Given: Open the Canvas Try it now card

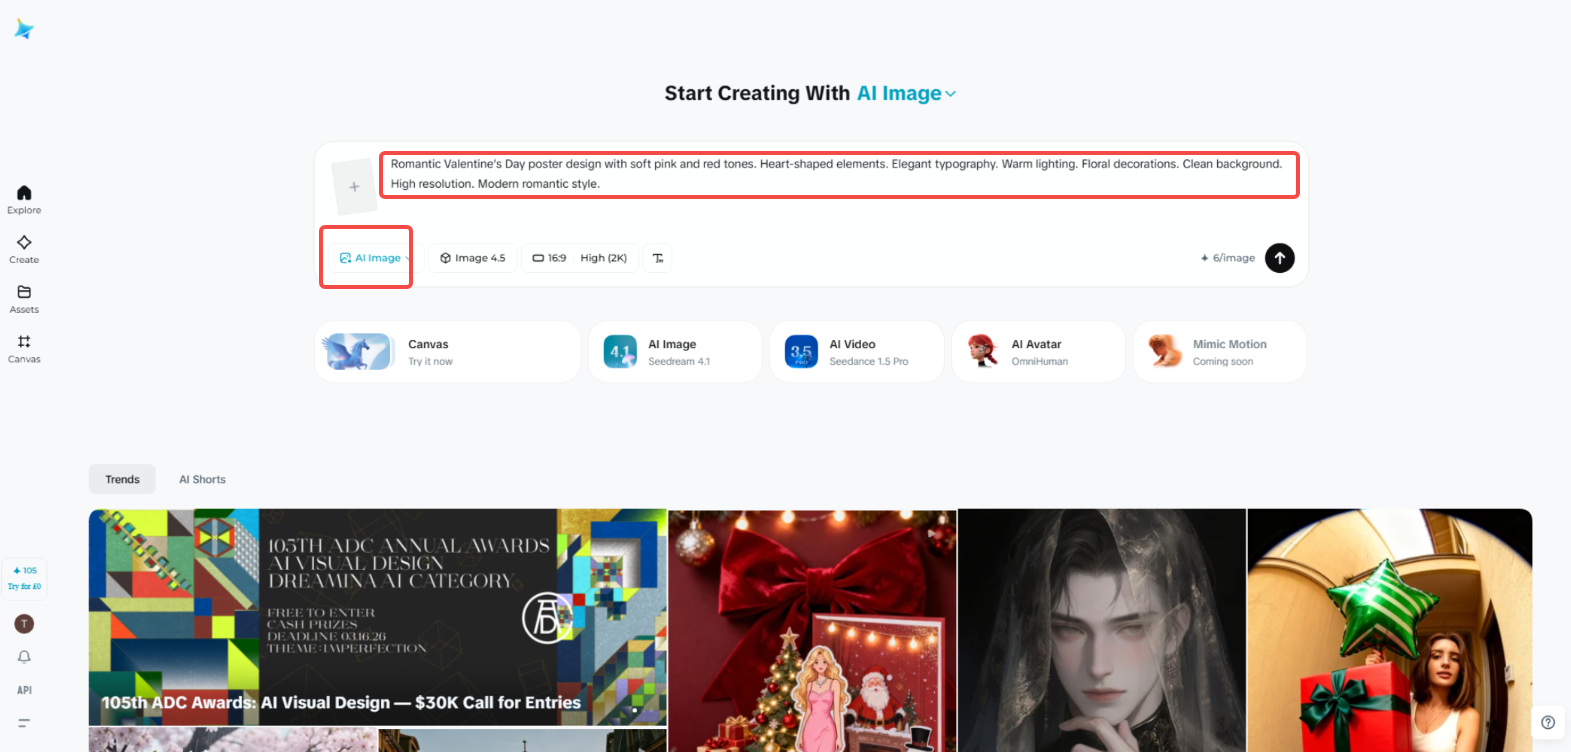Looking at the screenshot, I should tap(447, 352).
